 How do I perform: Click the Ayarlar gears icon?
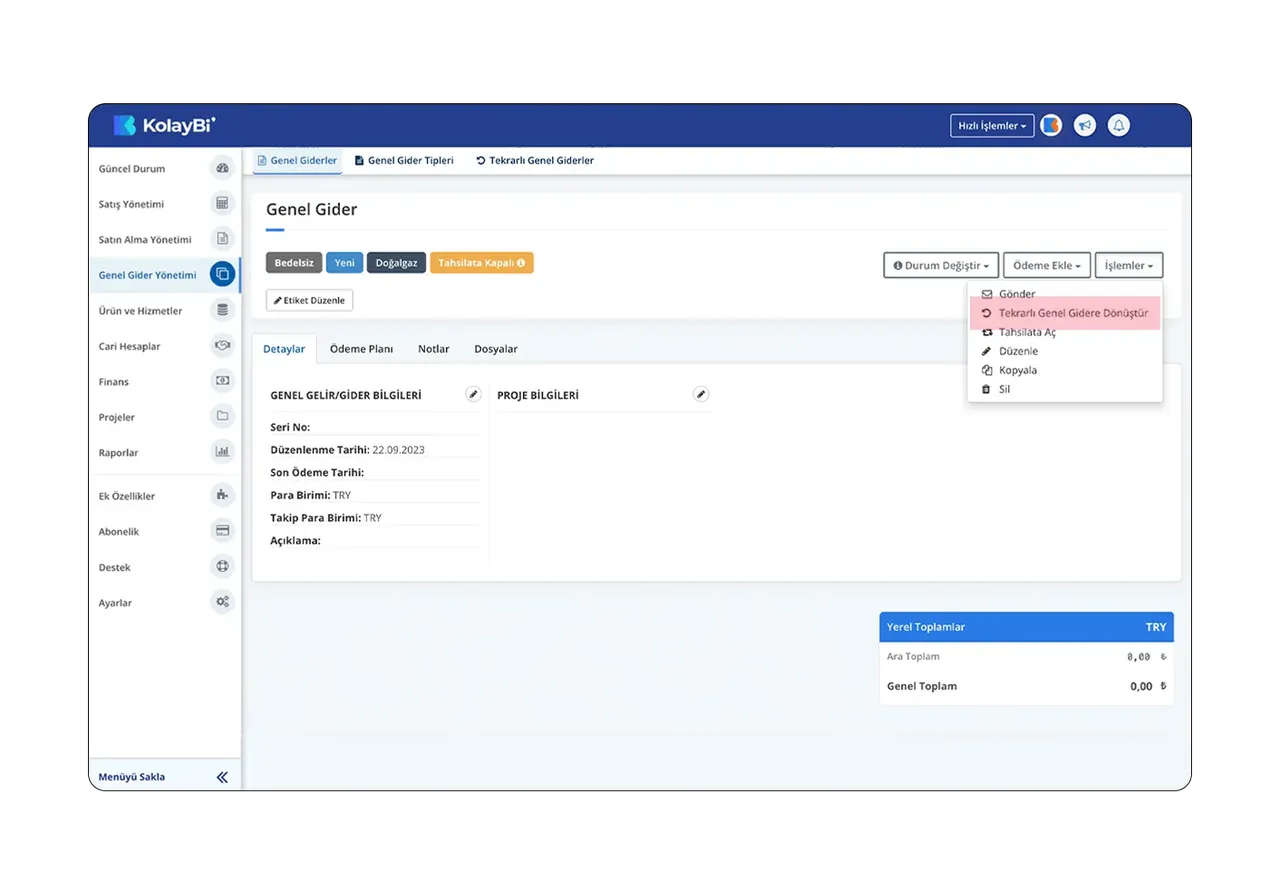[x=222, y=602]
